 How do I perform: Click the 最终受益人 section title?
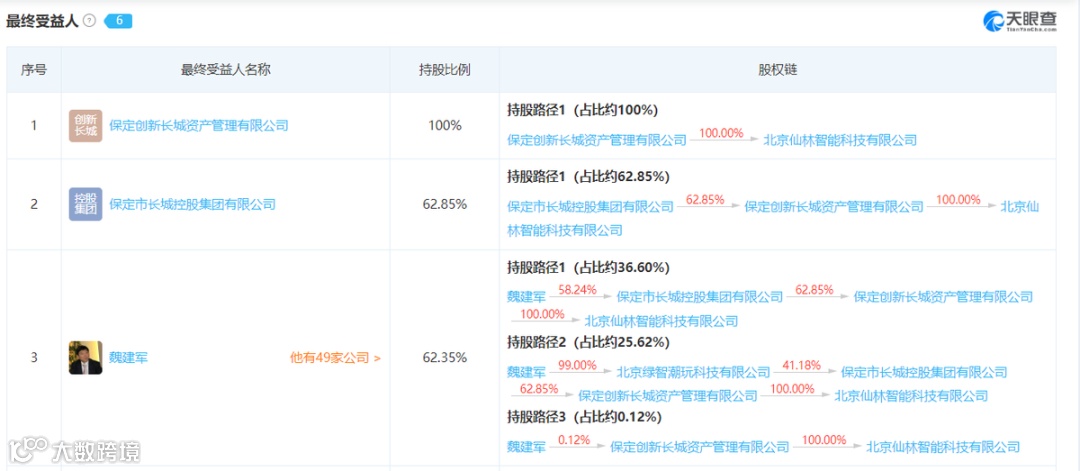[43, 21]
